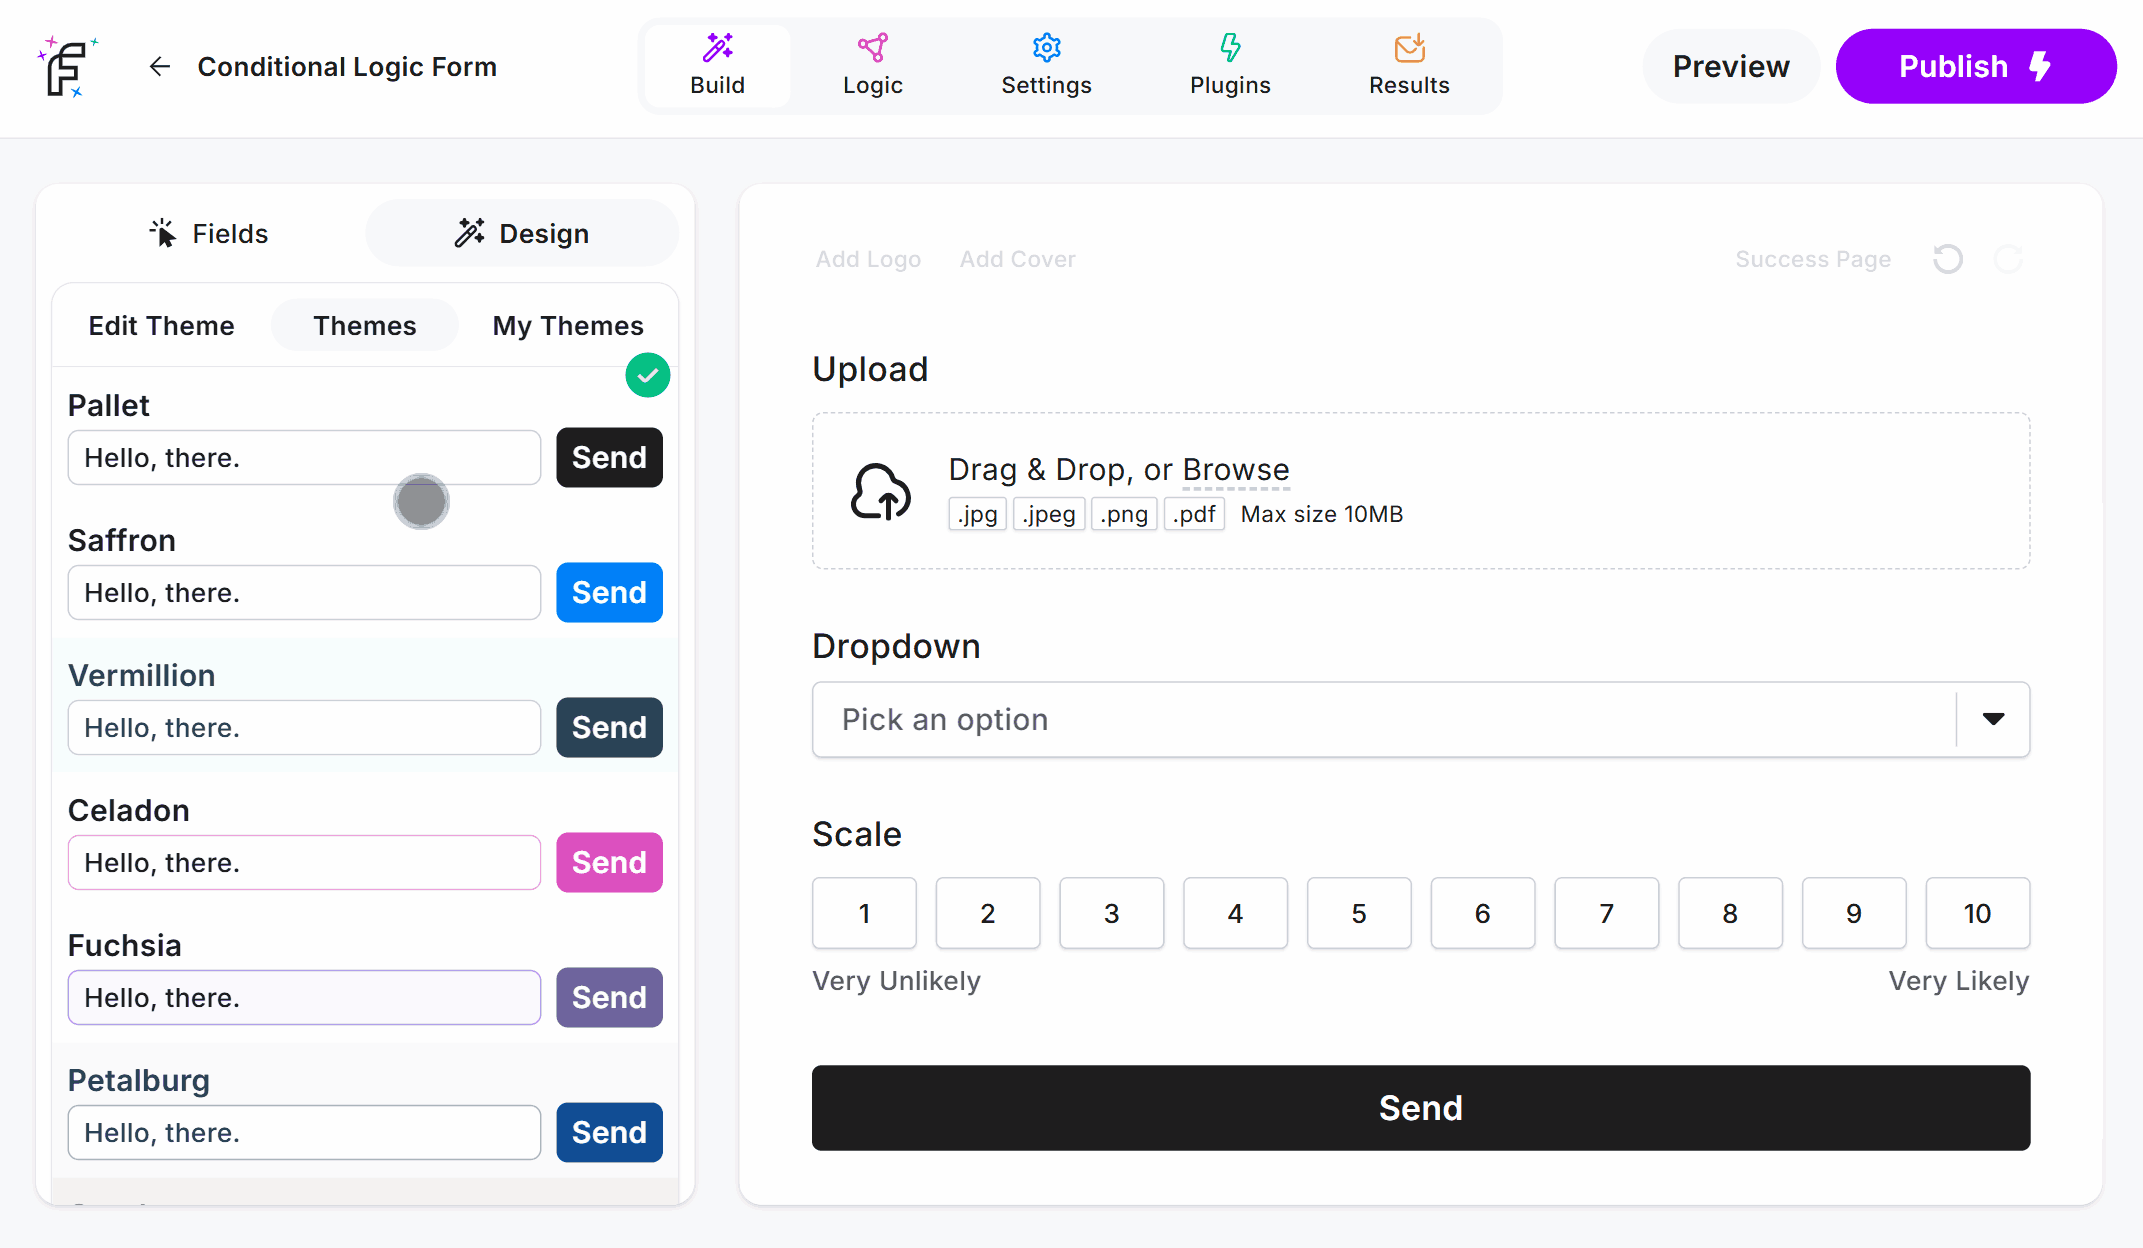Open the Results tab
2143x1248 pixels.
[1409, 66]
